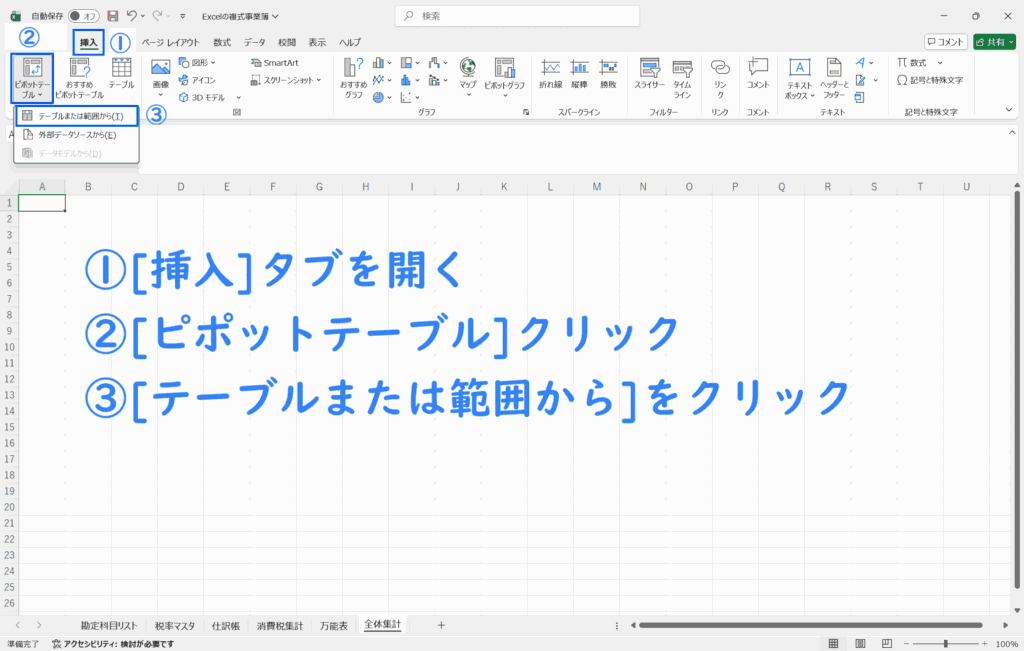This screenshot has height=651, width=1024.
Task: Click the save floppy disk icon
Action: tap(112, 16)
